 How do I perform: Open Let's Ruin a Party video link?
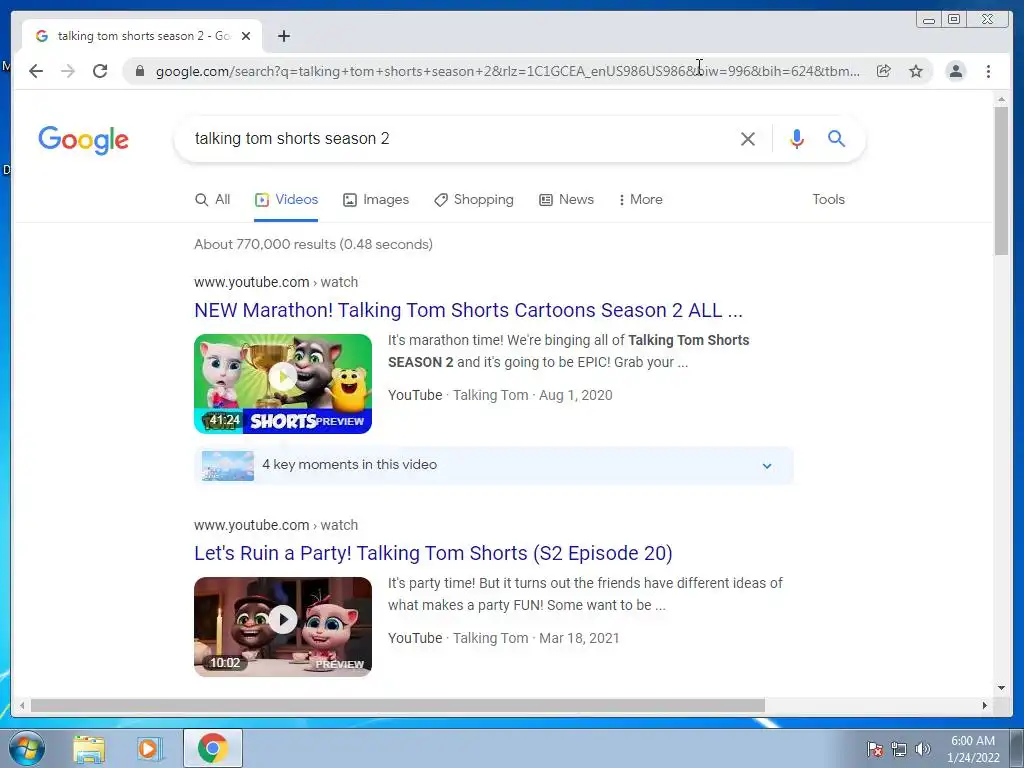(433, 552)
